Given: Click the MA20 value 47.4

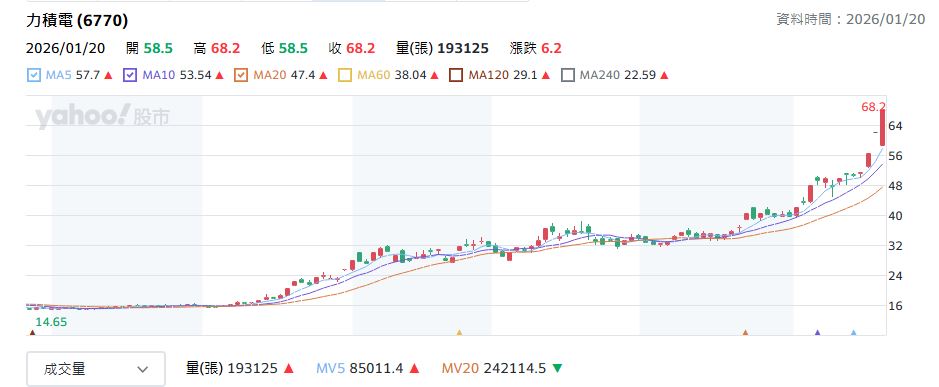Looking at the screenshot, I should (x=303, y=75).
